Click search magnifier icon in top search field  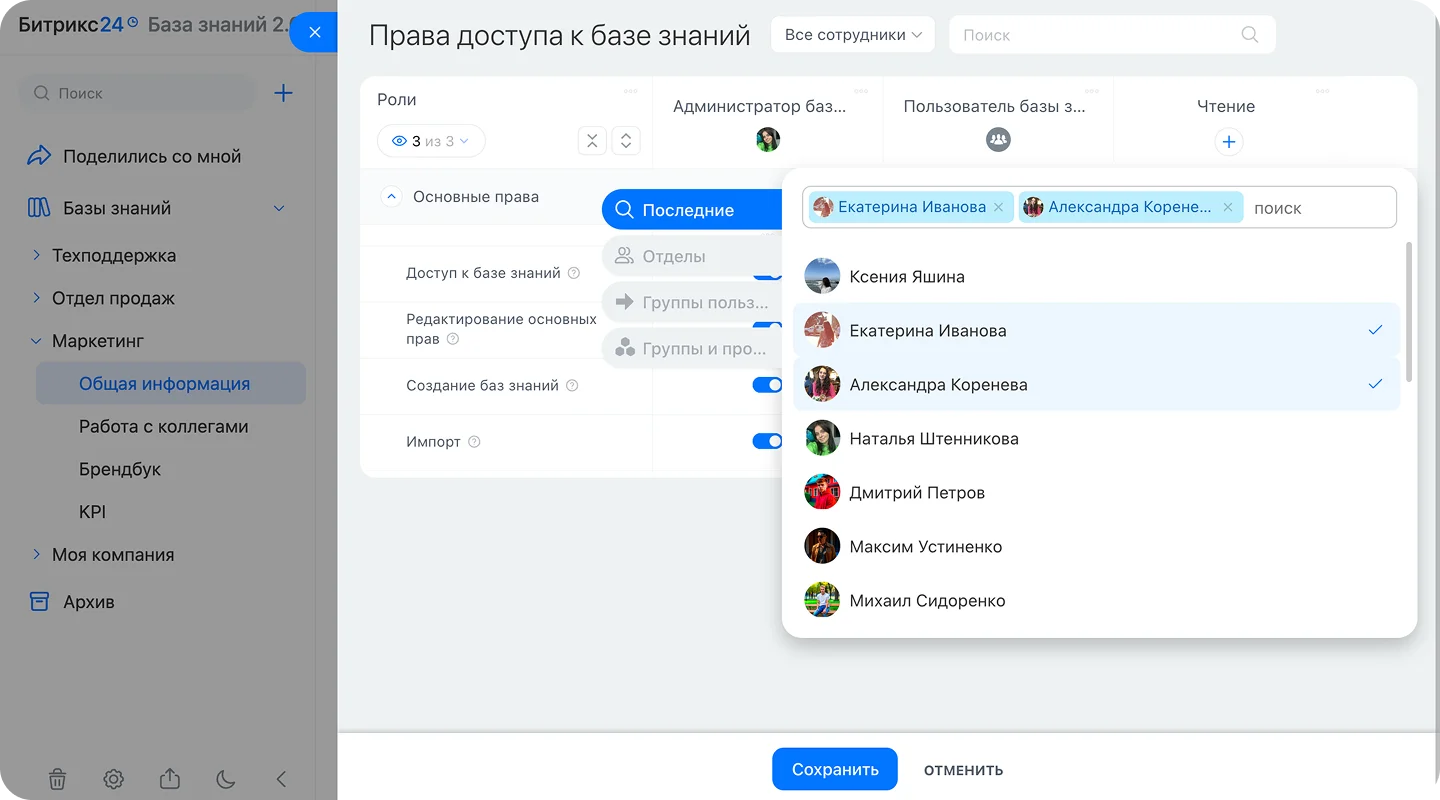pos(1250,34)
